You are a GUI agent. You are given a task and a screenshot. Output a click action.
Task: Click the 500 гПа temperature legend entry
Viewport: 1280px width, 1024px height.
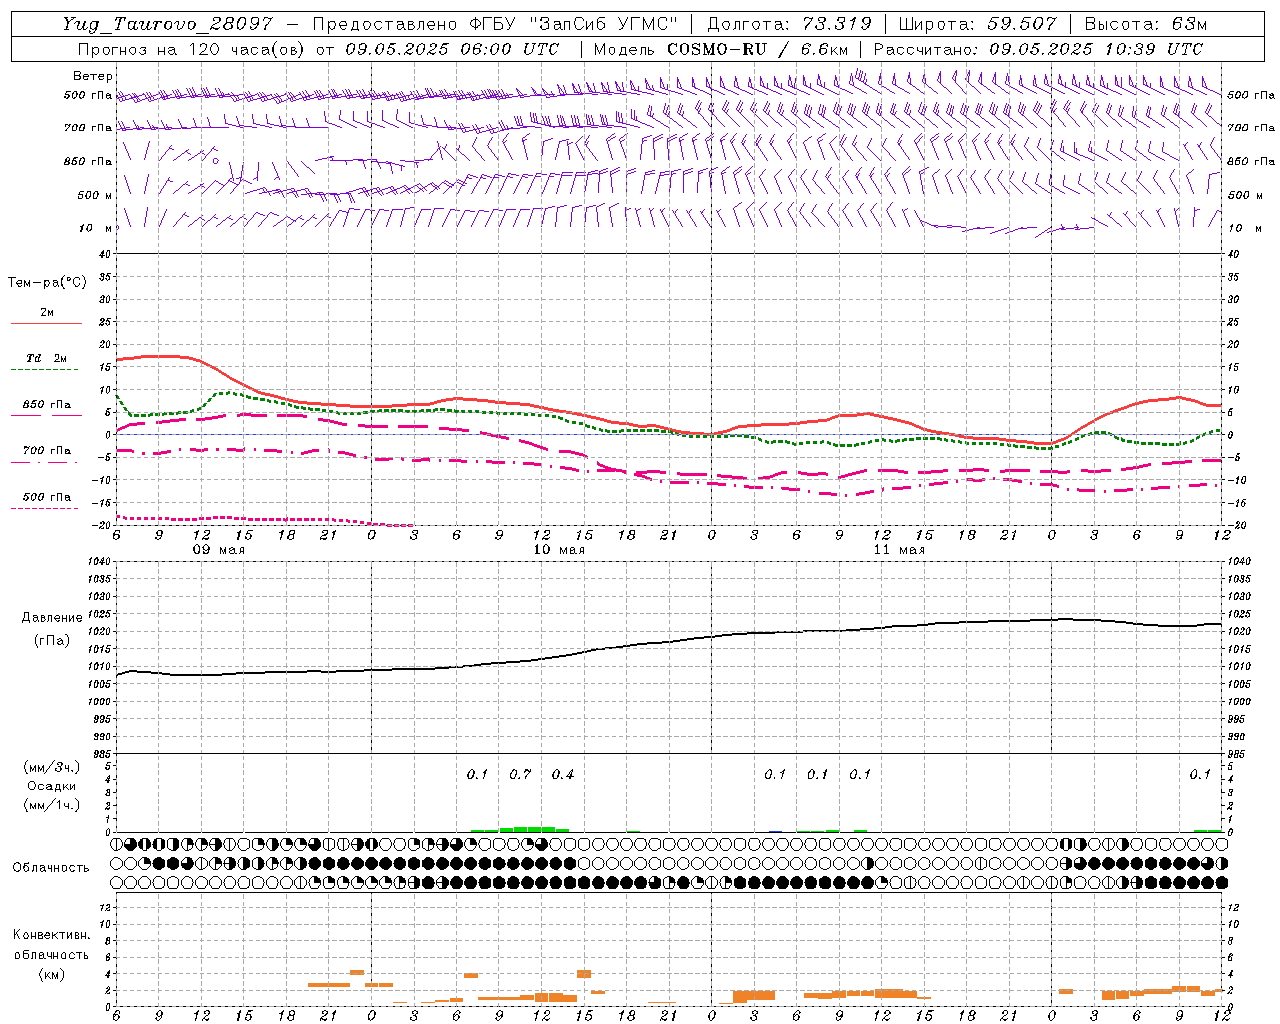[47, 497]
